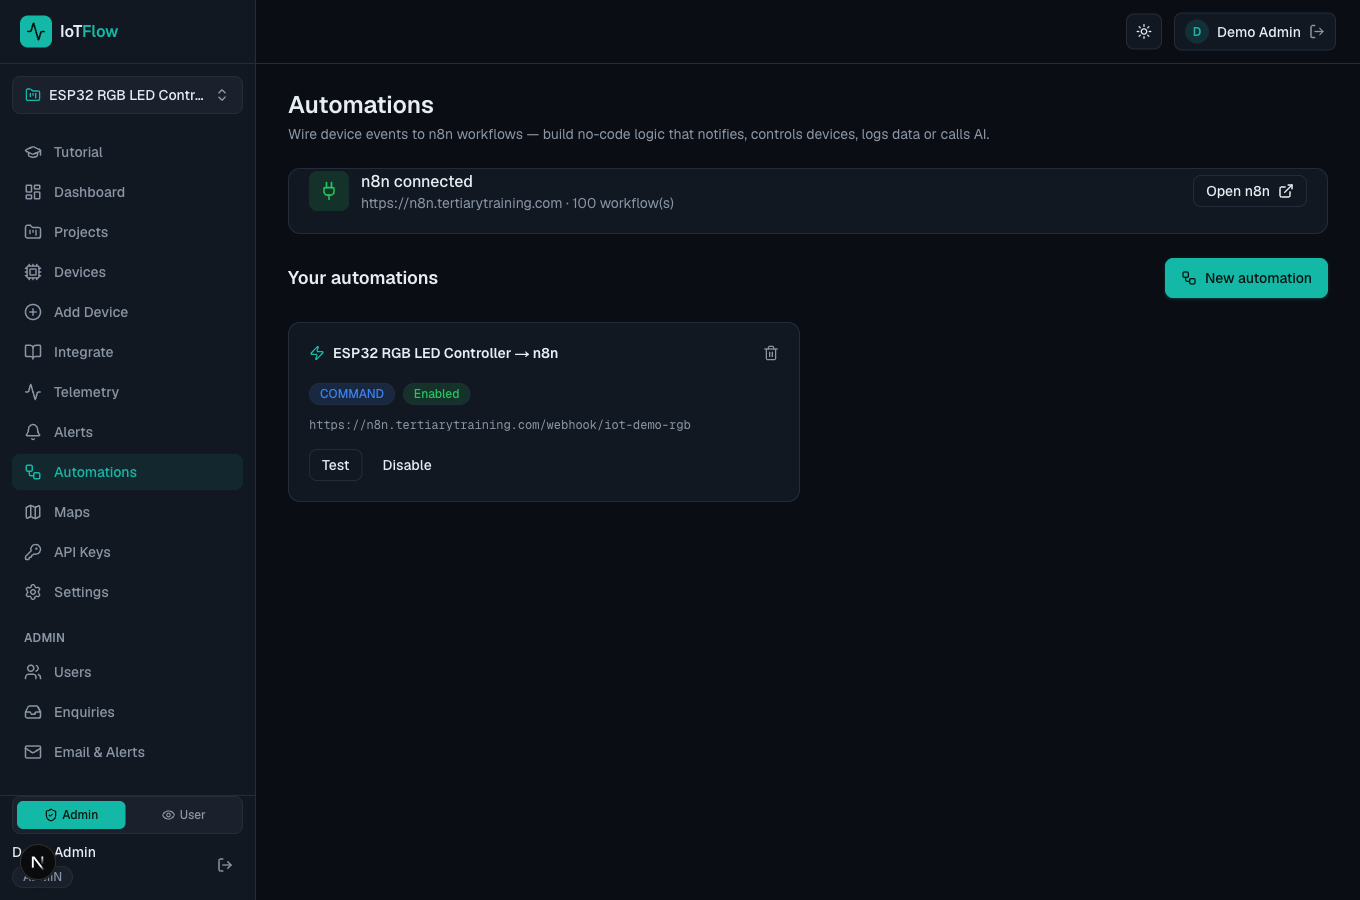Open Projects in the sidebar

point(127,232)
